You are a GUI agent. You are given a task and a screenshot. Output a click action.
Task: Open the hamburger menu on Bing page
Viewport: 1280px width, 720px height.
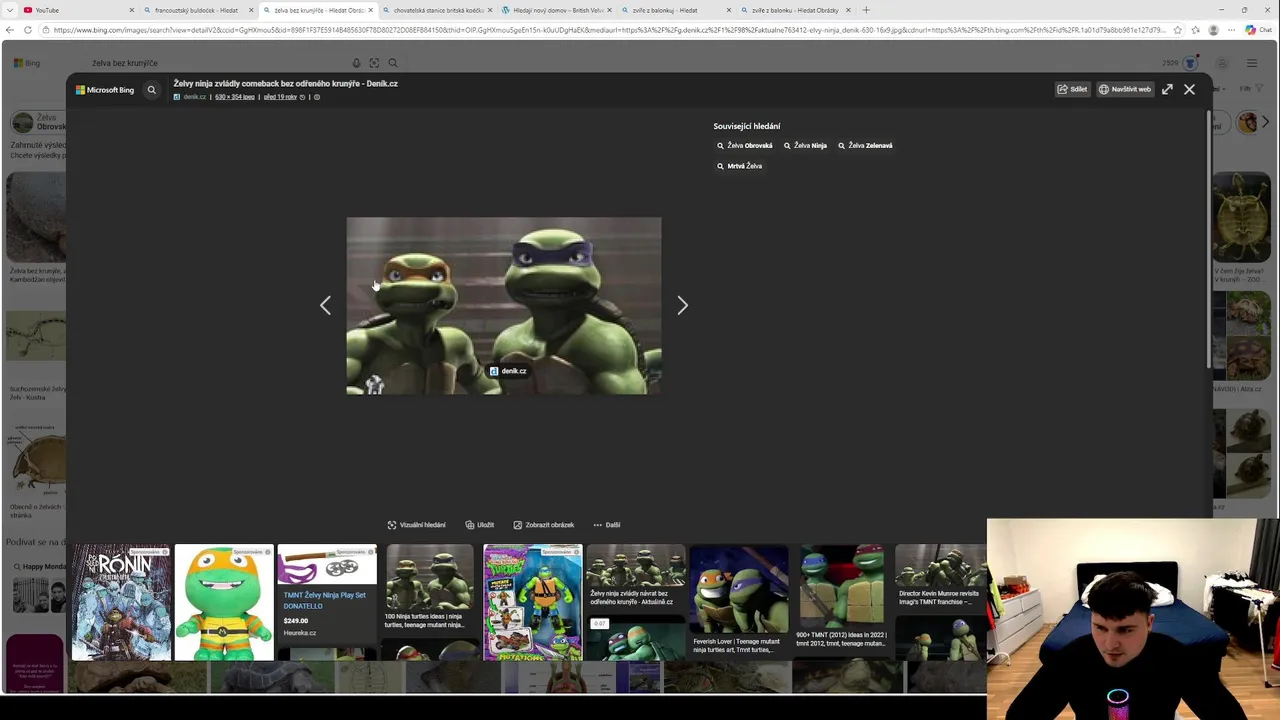(1251, 63)
